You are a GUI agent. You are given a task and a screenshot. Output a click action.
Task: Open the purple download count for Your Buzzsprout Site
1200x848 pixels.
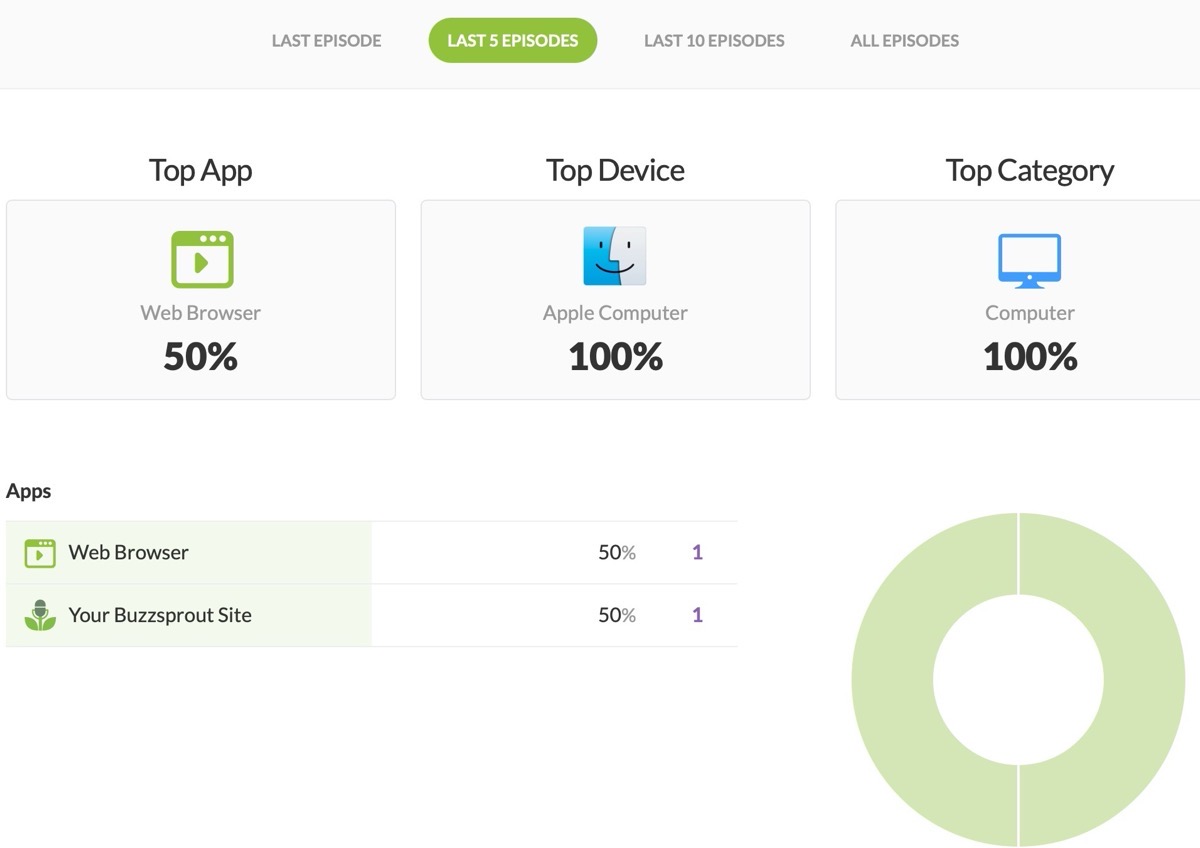pos(697,615)
